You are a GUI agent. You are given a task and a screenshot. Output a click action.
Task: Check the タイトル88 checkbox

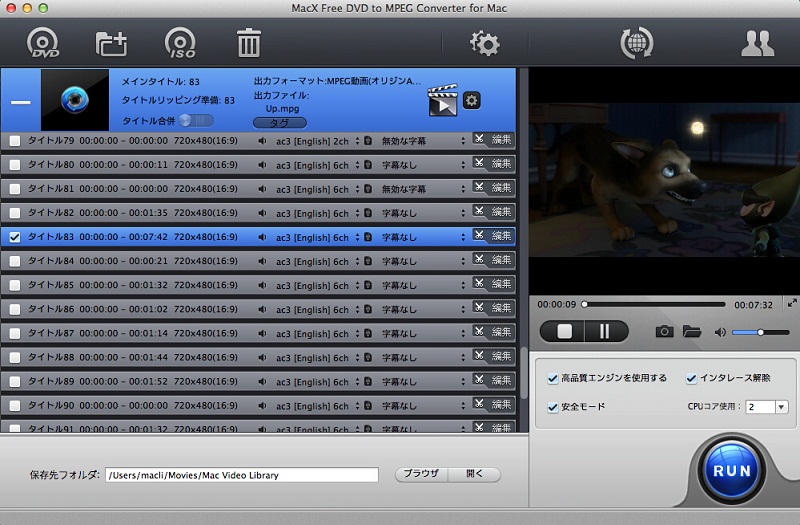pyautogui.click(x=15, y=358)
